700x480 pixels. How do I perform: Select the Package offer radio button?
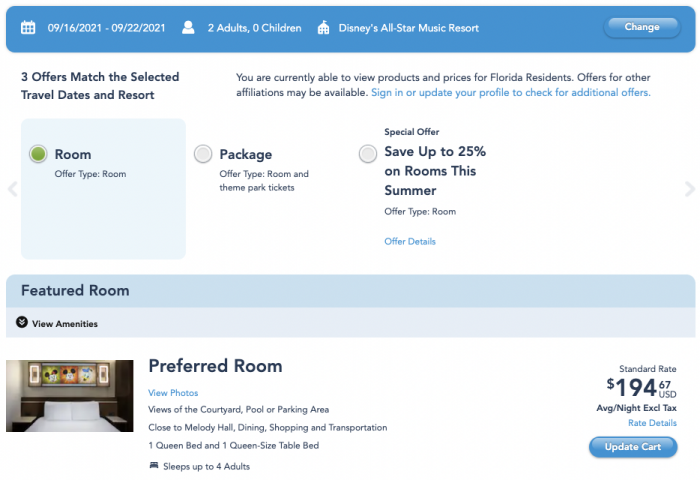203,154
